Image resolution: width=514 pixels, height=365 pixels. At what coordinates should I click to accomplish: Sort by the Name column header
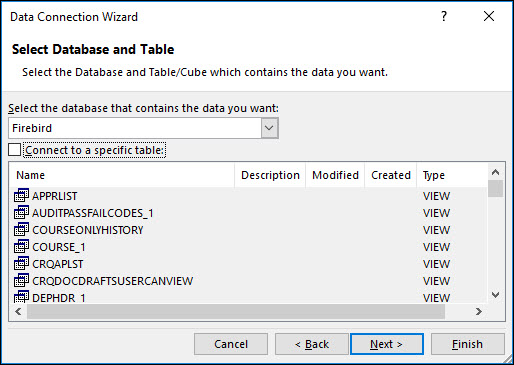122,175
